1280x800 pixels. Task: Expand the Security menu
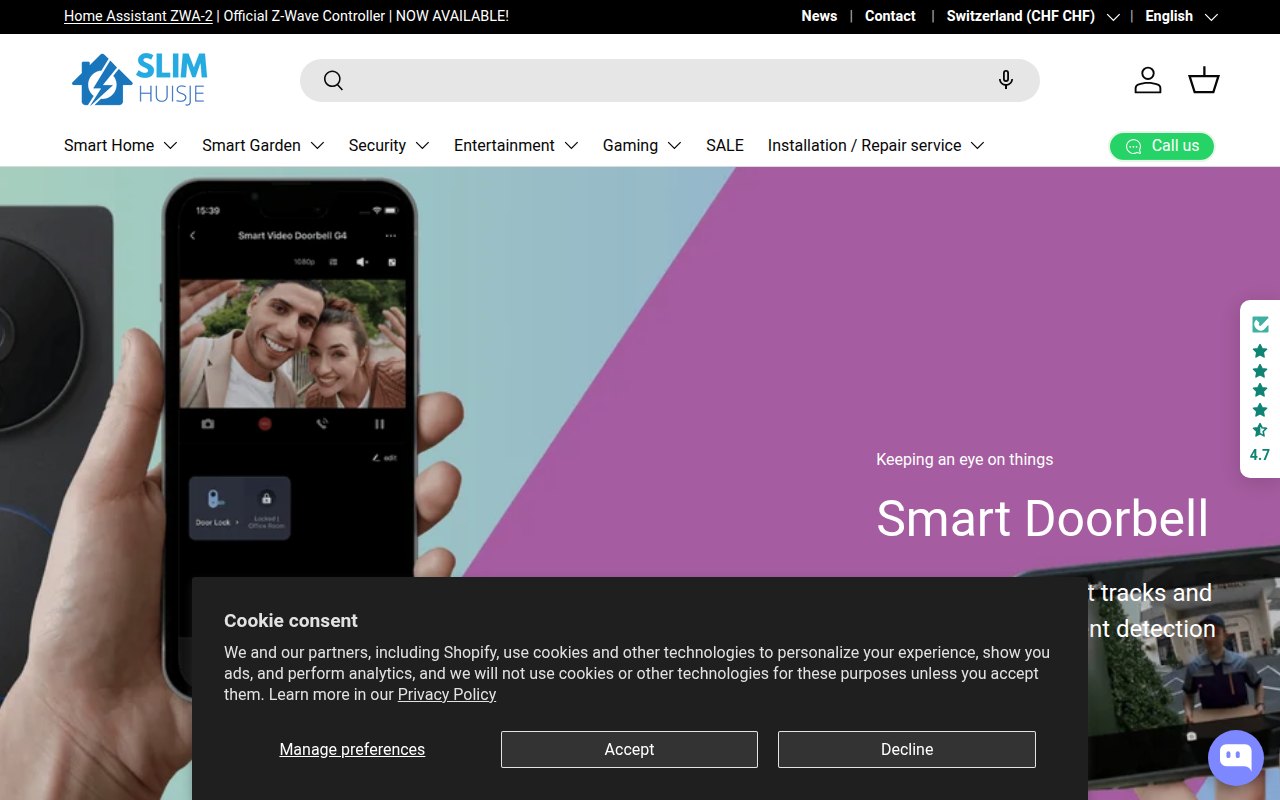(389, 145)
